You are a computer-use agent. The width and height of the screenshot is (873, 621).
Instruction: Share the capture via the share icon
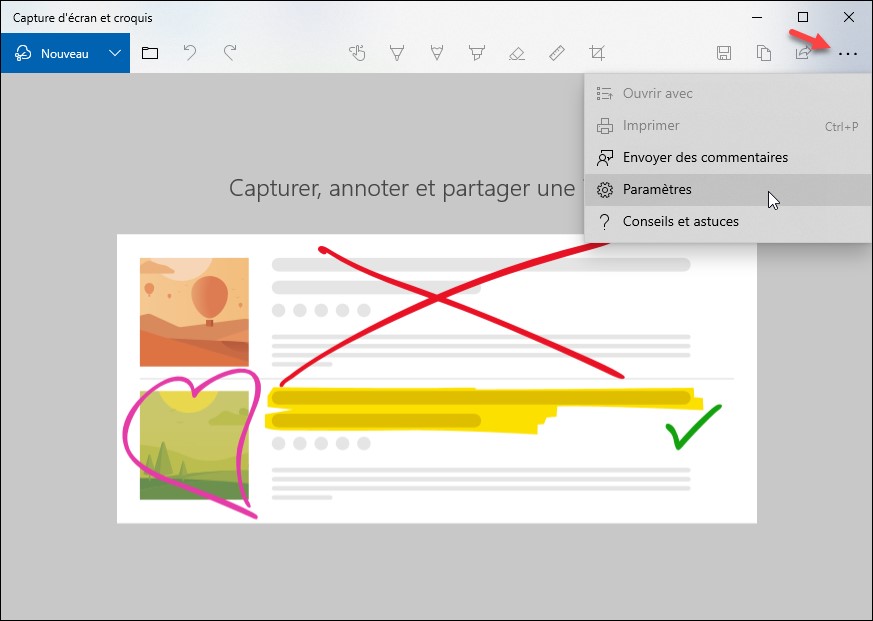coord(803,53)
